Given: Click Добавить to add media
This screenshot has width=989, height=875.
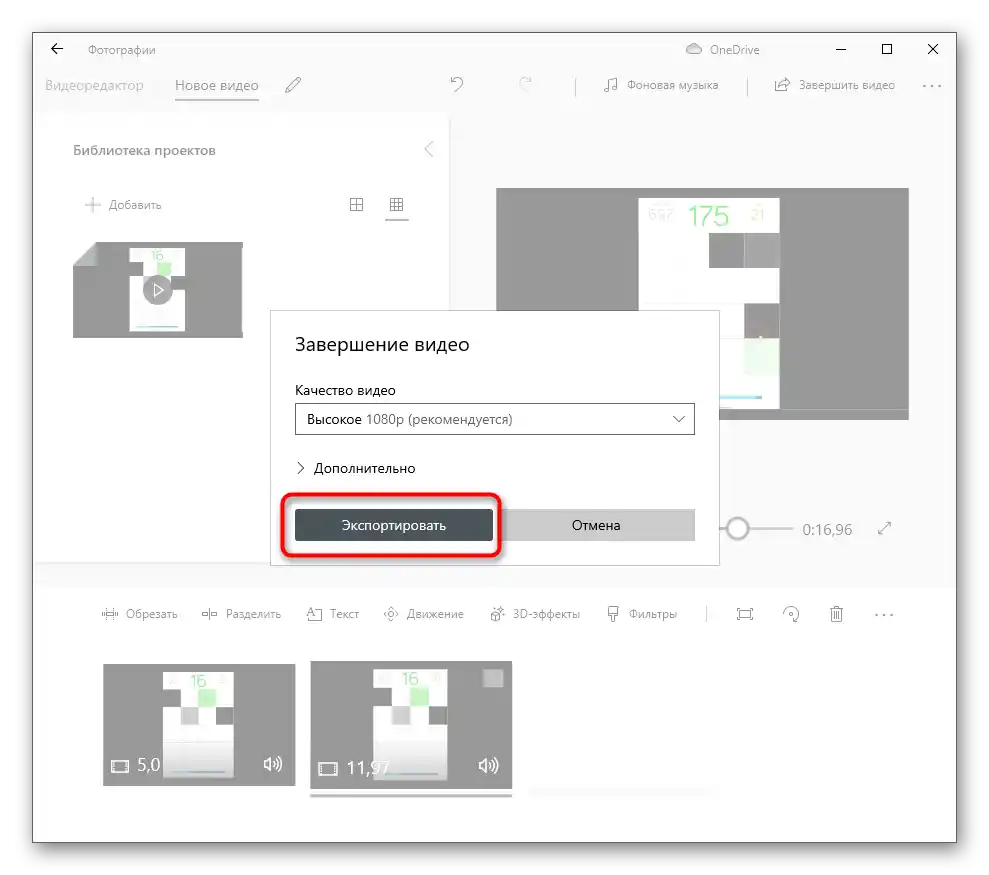Looking at the screenshot, I should pyautogui.click(x=124, y=205).
